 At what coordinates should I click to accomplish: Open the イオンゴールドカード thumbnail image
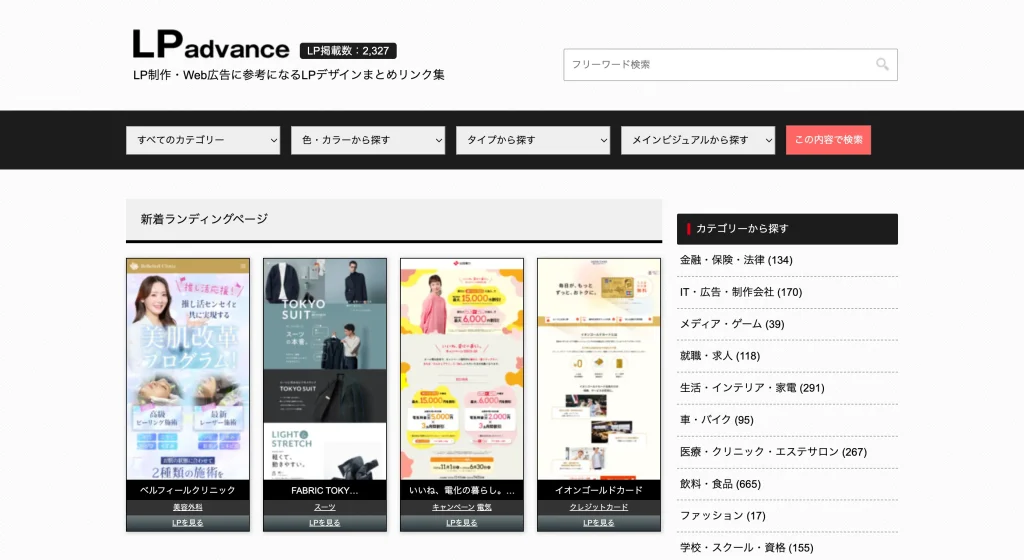click(599, 369)
